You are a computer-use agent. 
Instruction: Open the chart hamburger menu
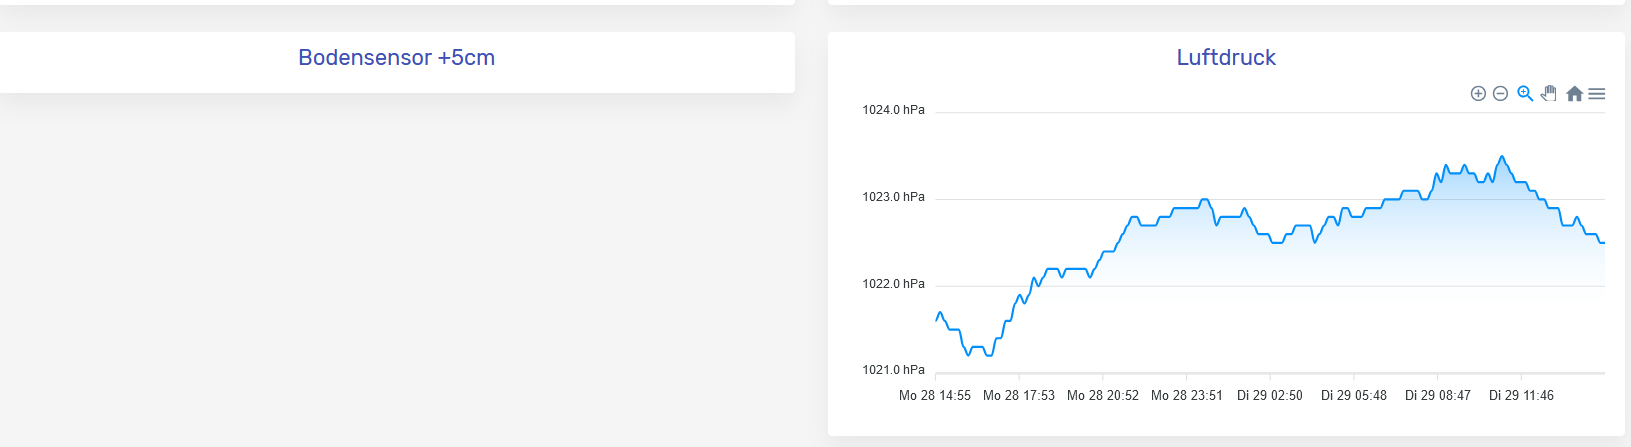coord(1597,94)
